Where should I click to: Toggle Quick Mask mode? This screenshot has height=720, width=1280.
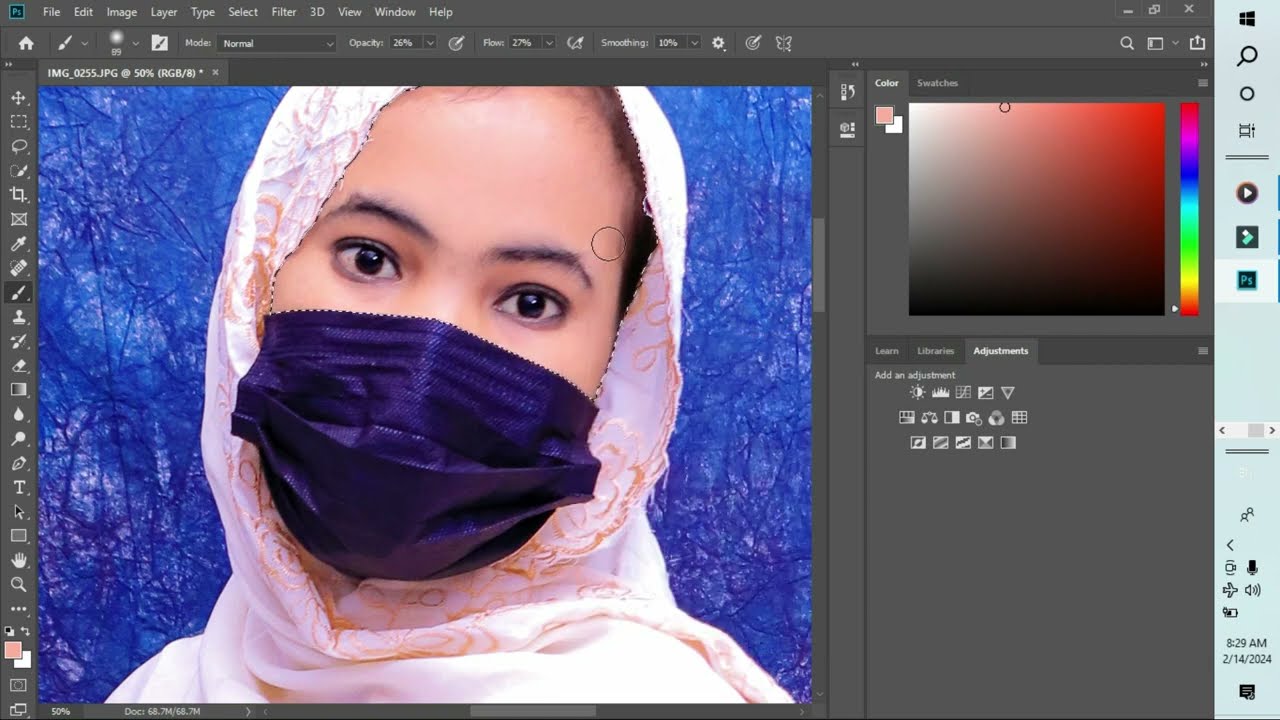pos(18,685)
